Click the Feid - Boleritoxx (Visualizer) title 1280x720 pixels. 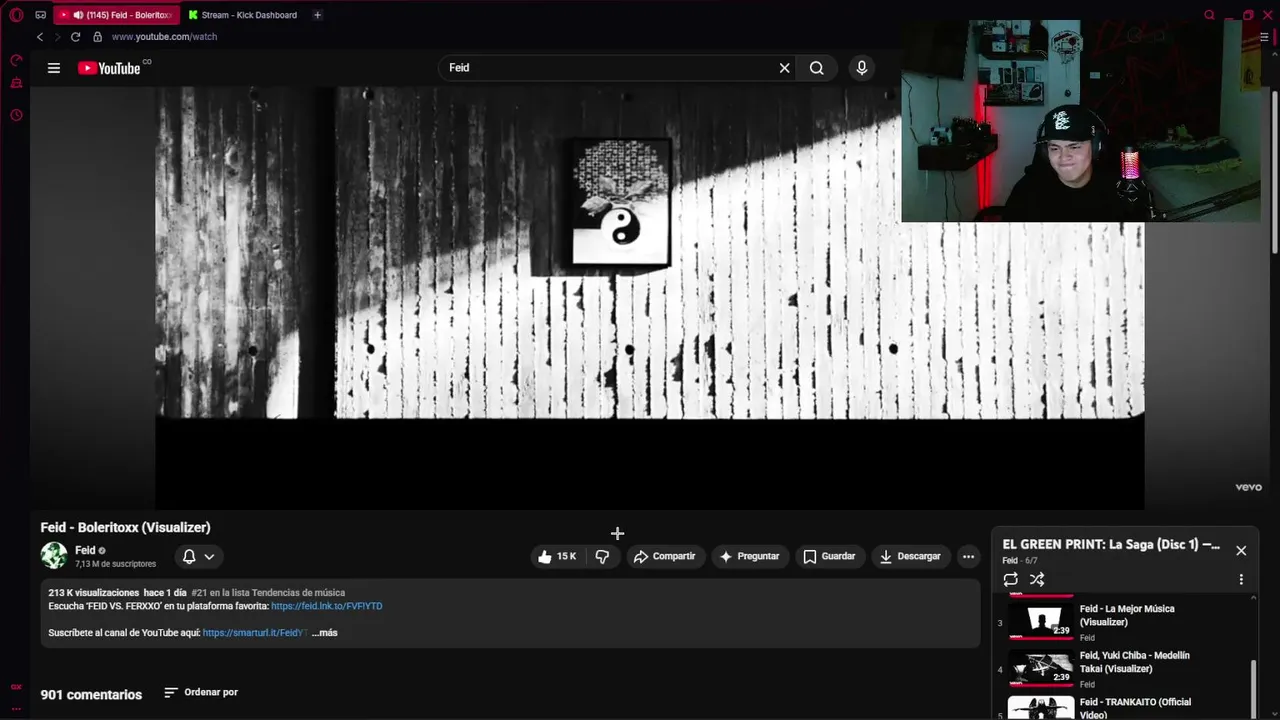click(x=125, y=527)
